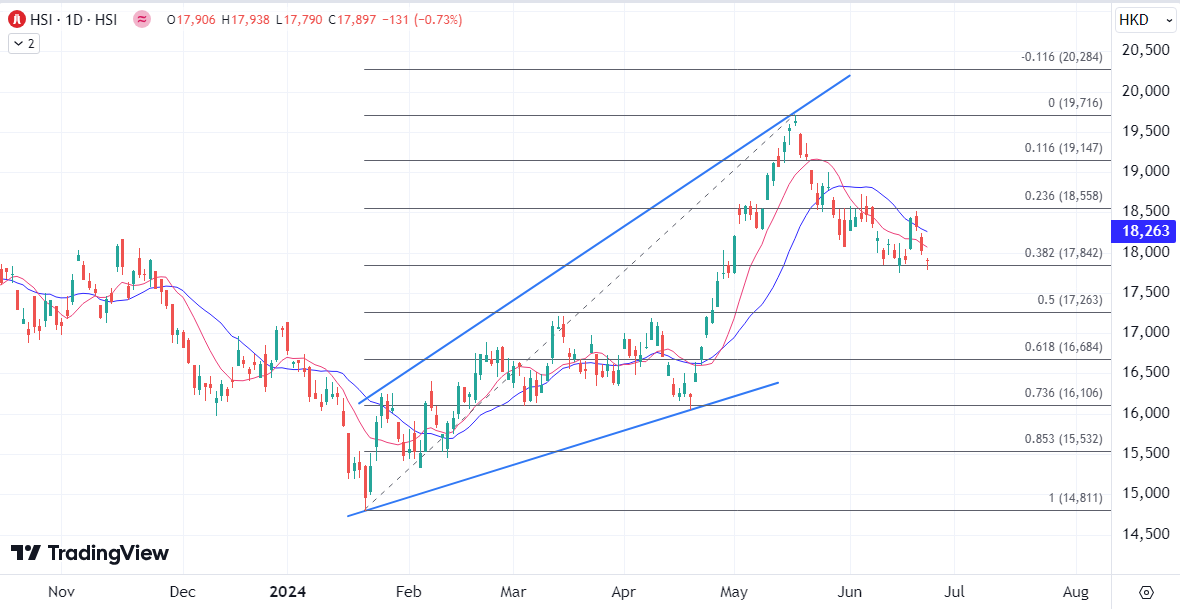The height and width of the screenshot is (609, 1180).
Task: Open chart settings gear icon
Action: (1146, 591)
